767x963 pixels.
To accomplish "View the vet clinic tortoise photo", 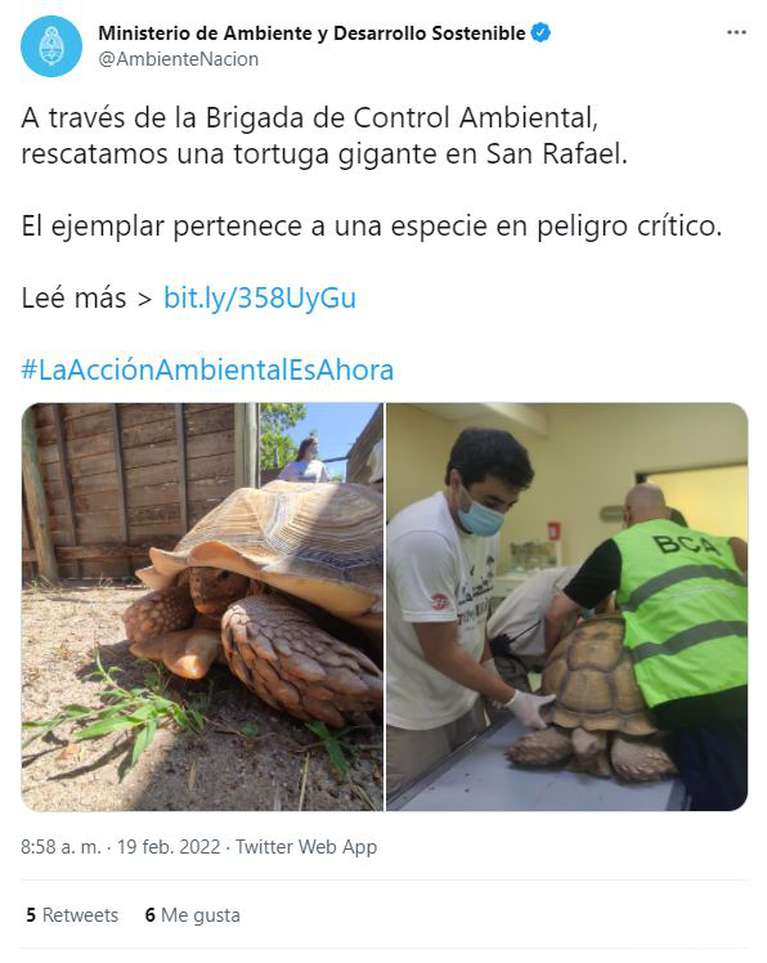I will point(567,607).
